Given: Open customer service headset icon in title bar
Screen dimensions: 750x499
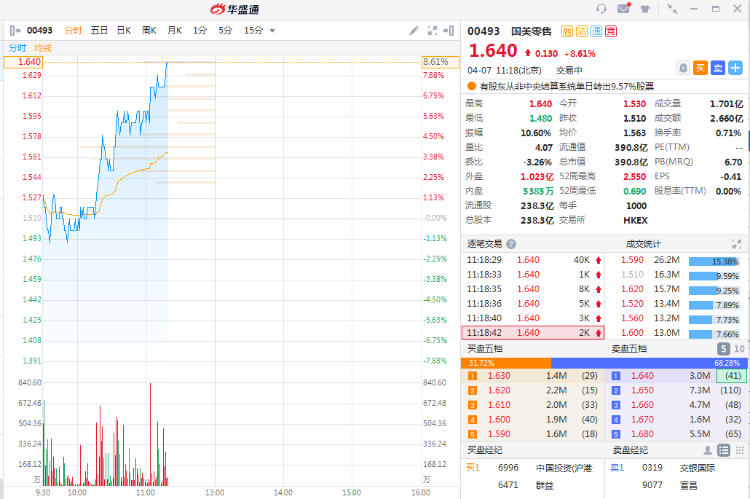Looking at the screenshot, I should click(x=601, y=9).
